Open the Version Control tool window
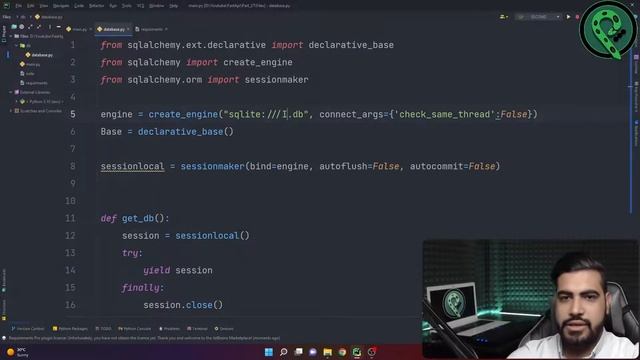Image resolution: width=640 pixels, height=360 pixels. tap(27, 329)
